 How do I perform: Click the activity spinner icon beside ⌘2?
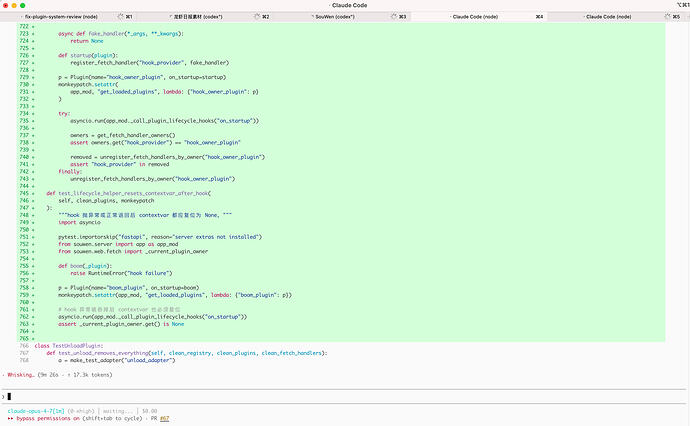257,17
